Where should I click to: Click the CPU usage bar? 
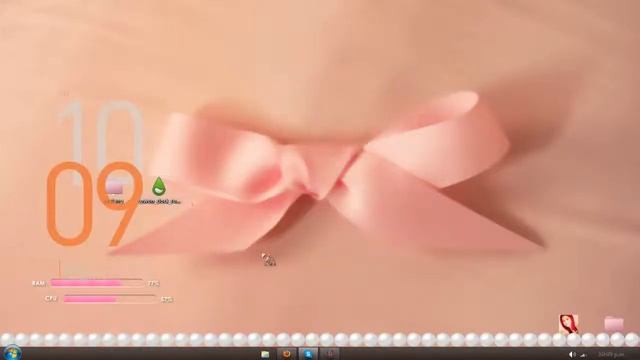[110, 299]
